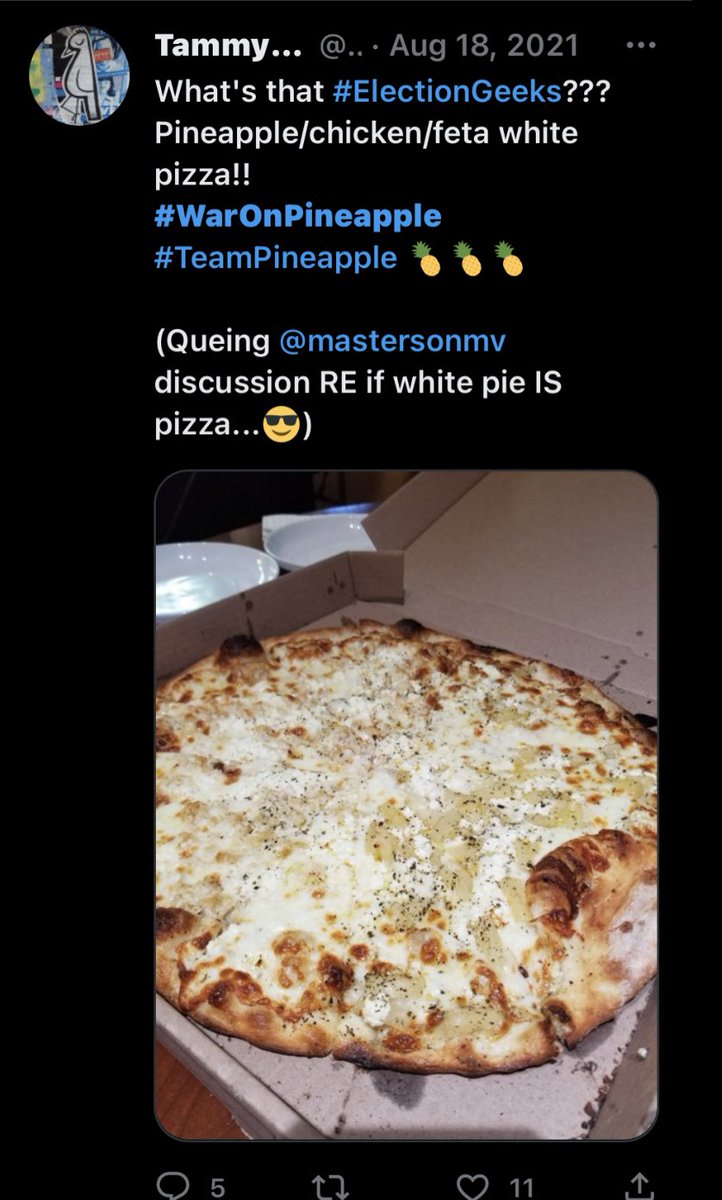
Task: Tap the Tammy display name
Action: (229, 45)
